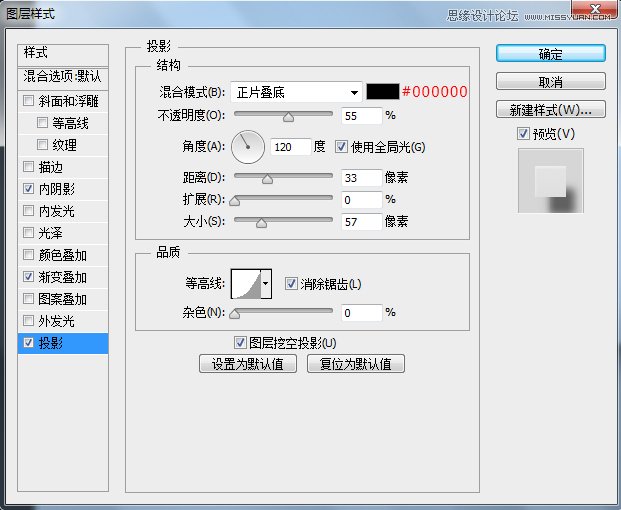Toggle 图层挖空投影 checkbox
This screenshot has width=621, height=510.
pos(240,343)
